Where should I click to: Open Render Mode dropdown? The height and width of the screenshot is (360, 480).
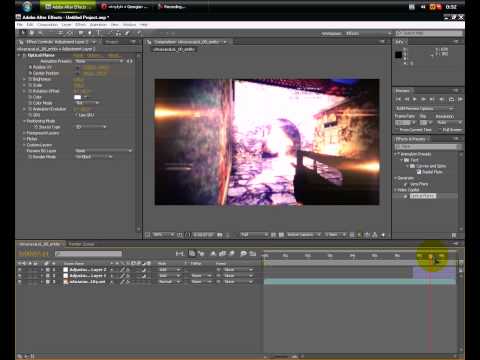tap(94, 157)
